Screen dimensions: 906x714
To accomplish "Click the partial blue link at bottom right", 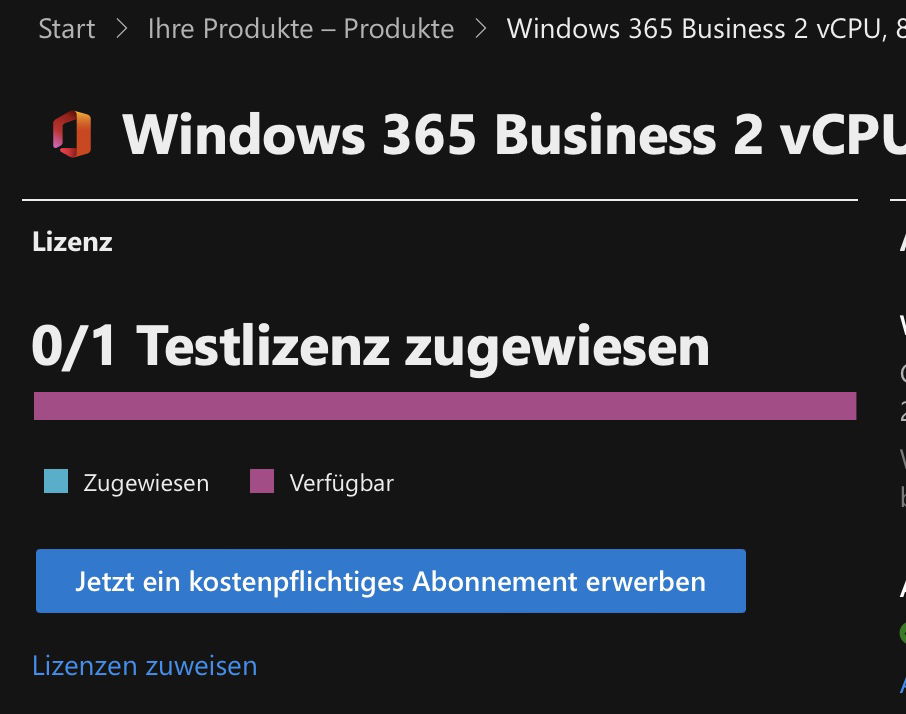I will pyautogui.click(x=903, y=685).
